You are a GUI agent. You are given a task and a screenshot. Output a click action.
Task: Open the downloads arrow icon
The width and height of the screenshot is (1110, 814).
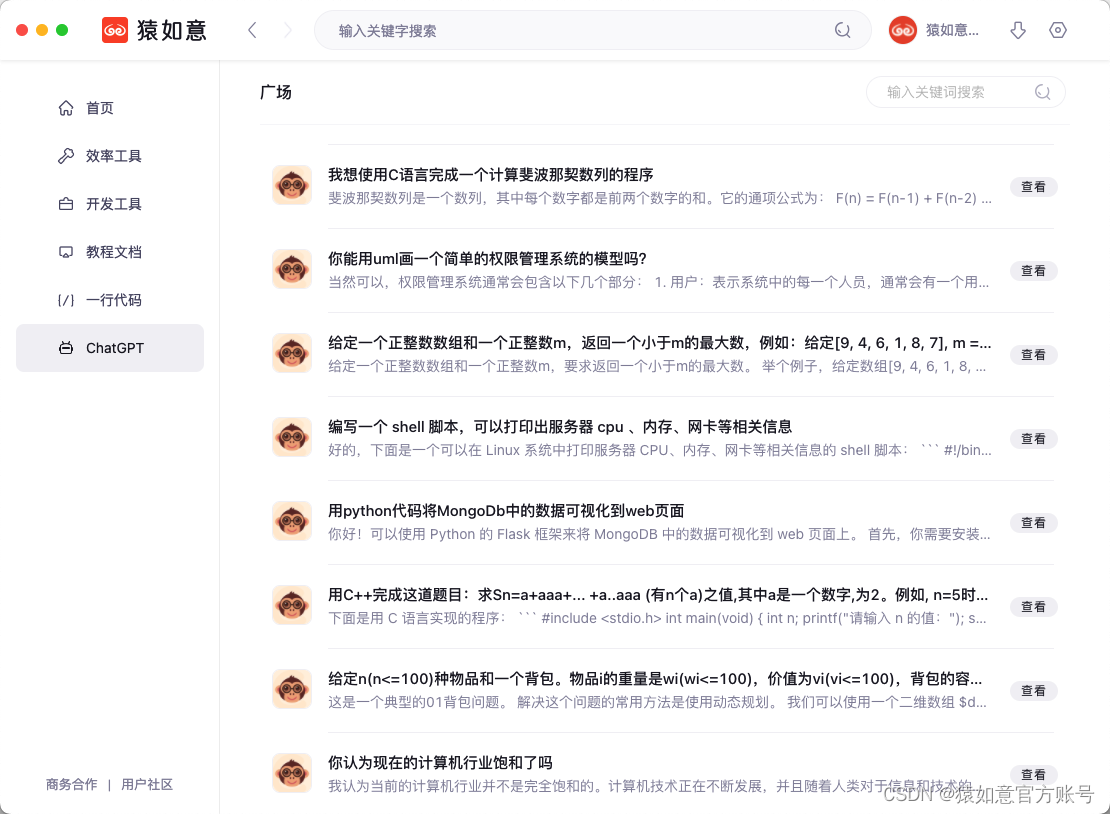click(1018, 30)
